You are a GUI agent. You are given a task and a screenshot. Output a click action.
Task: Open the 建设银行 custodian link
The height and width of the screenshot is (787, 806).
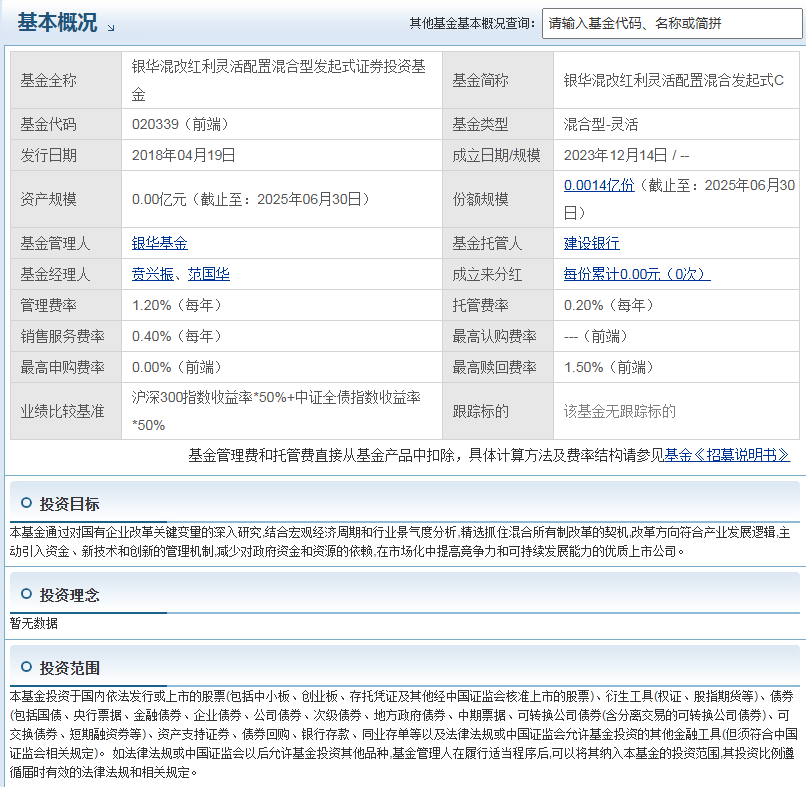[x=592, y=243]
